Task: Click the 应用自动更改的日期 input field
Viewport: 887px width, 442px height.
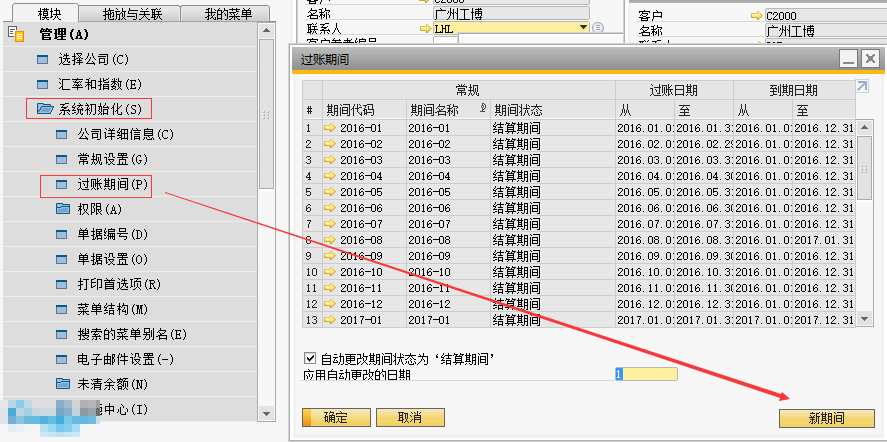Action: 646,374
